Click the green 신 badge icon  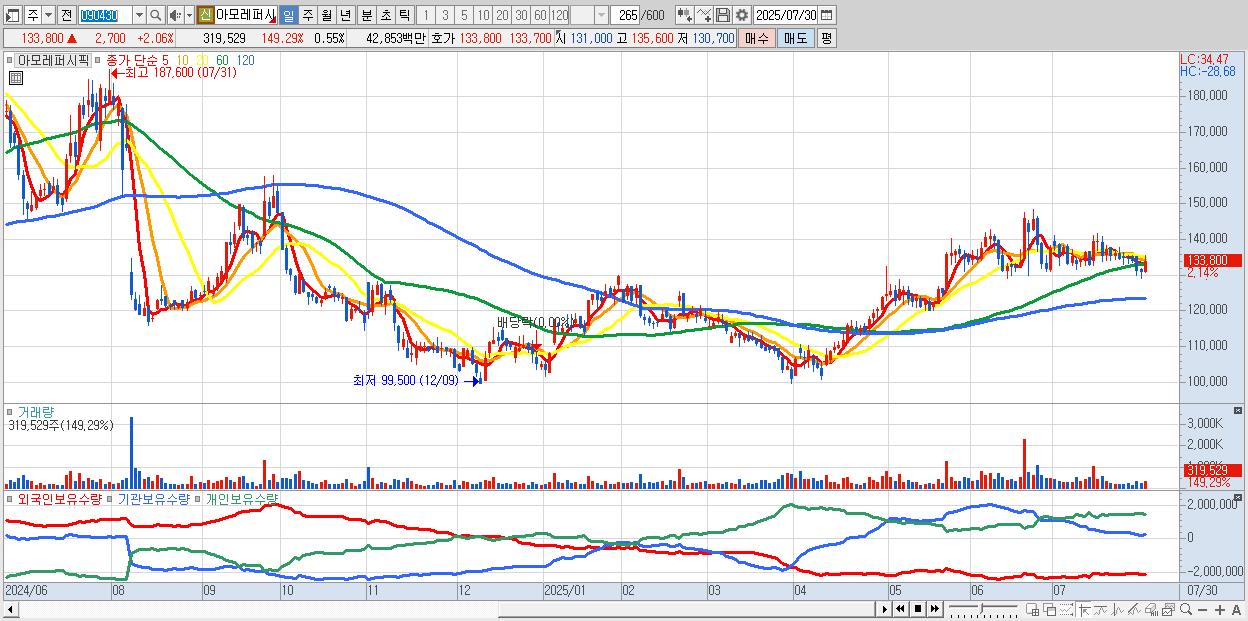point(205,15)
